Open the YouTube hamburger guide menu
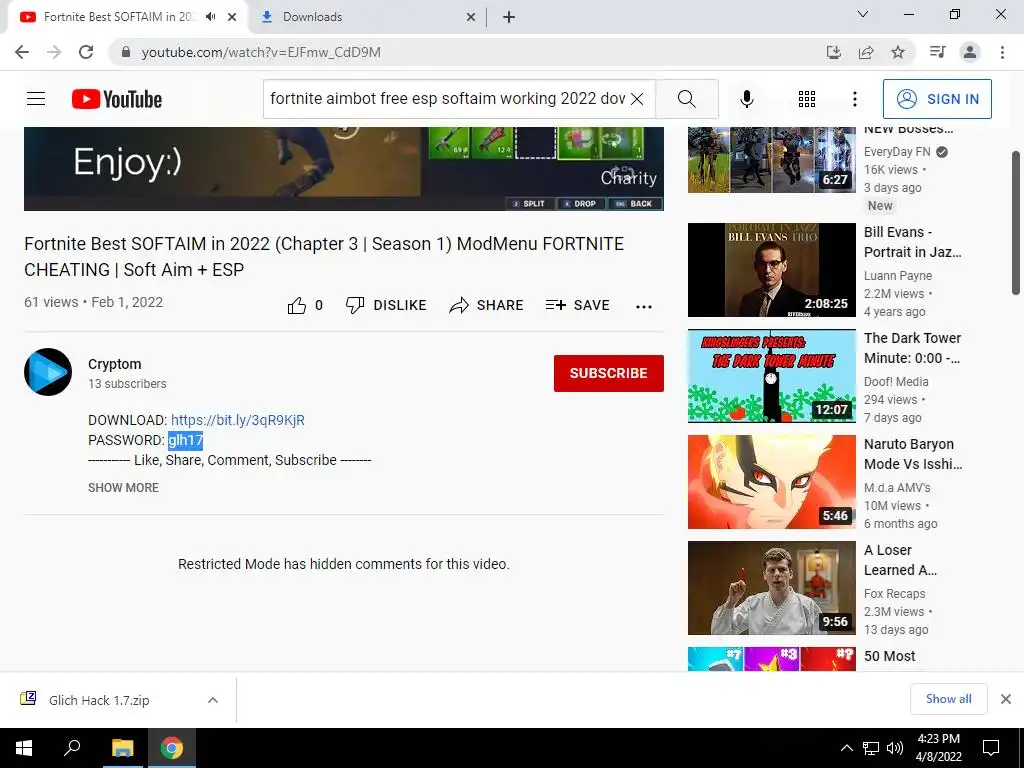 tap(36, 99)
